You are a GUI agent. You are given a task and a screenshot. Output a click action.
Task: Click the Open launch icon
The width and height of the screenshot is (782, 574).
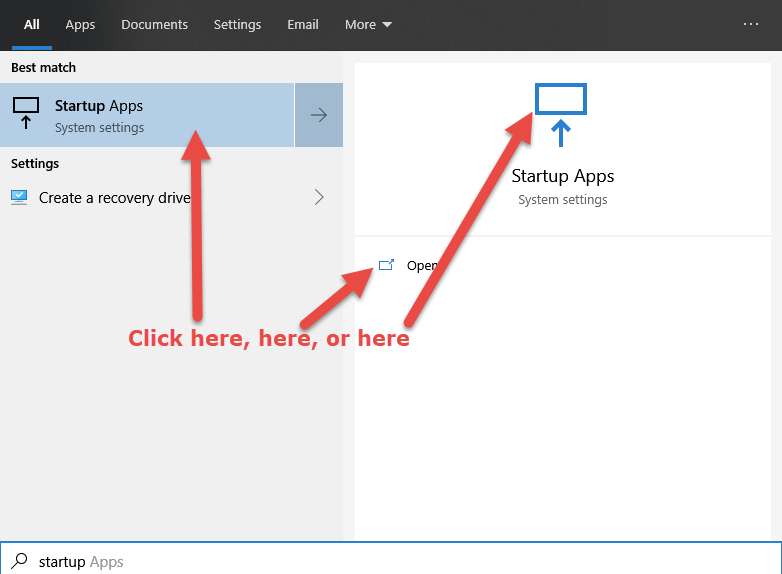[x=387, y=265]
